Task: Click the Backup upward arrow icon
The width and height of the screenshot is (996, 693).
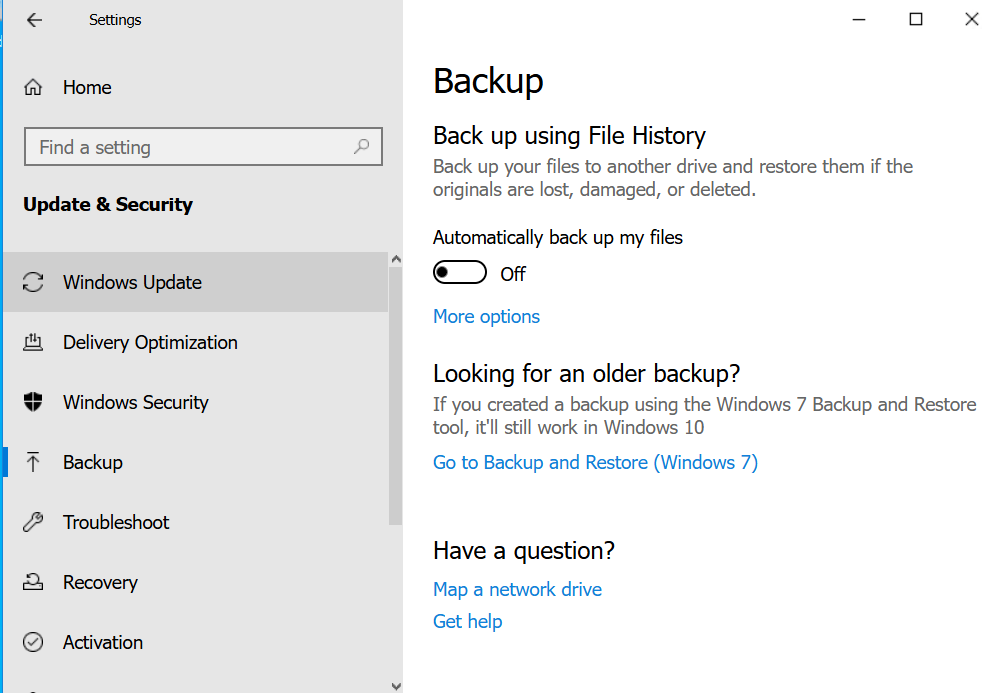Action: coord(33,462)
